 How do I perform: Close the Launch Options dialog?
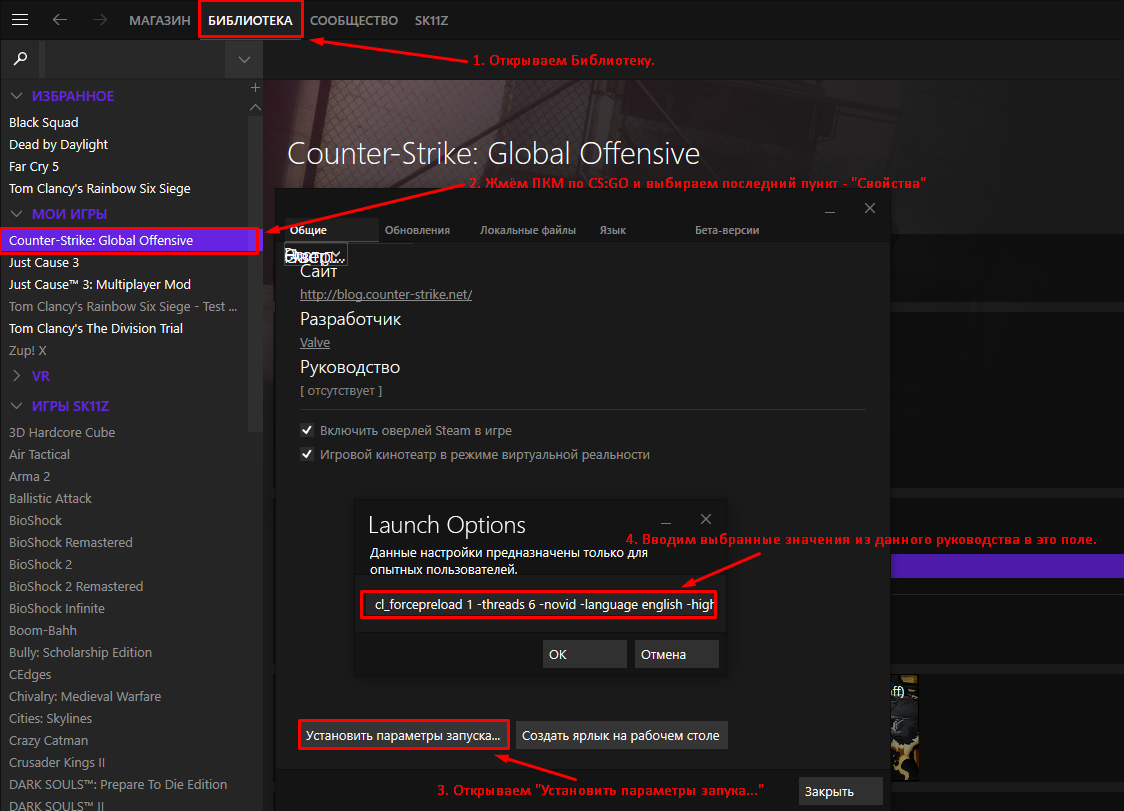point(706,518)
